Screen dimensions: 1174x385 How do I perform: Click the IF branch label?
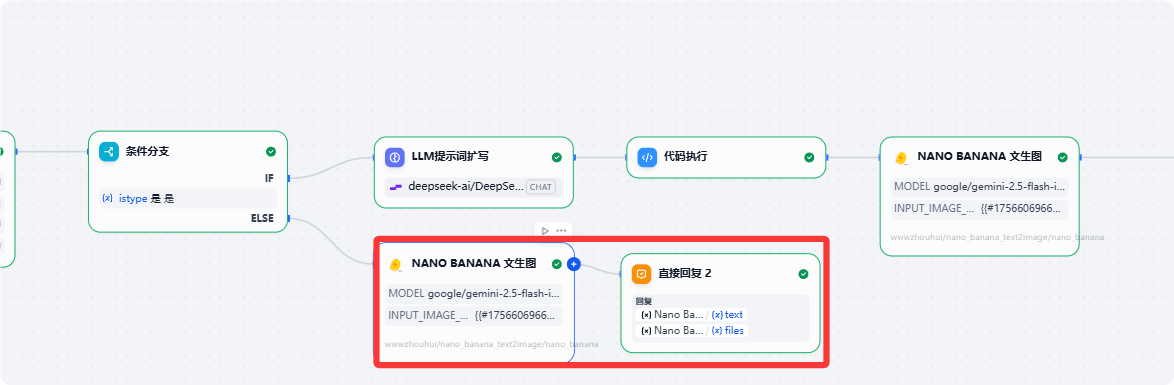270,178
